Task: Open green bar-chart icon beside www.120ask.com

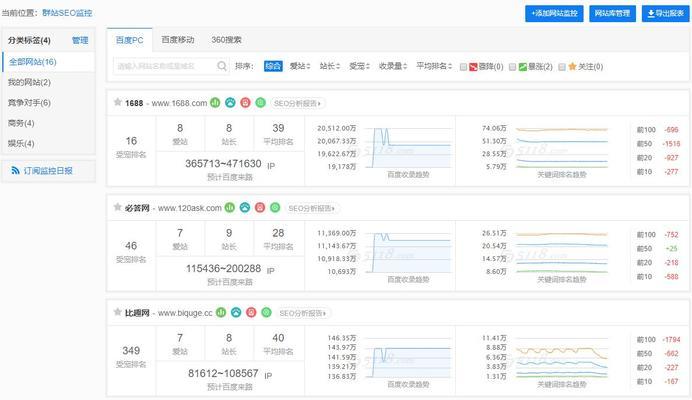Action: pos(229,207)
